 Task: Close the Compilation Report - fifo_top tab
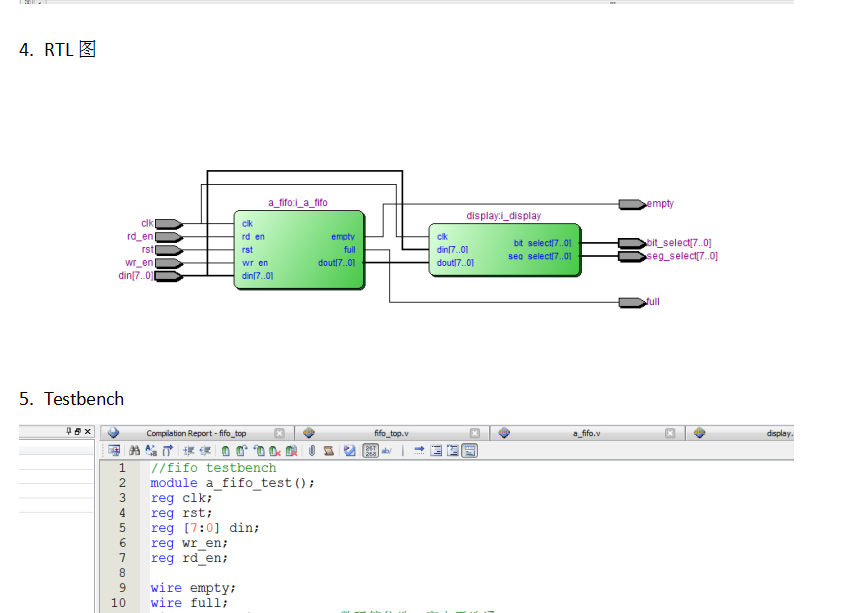tap(278, 432)
